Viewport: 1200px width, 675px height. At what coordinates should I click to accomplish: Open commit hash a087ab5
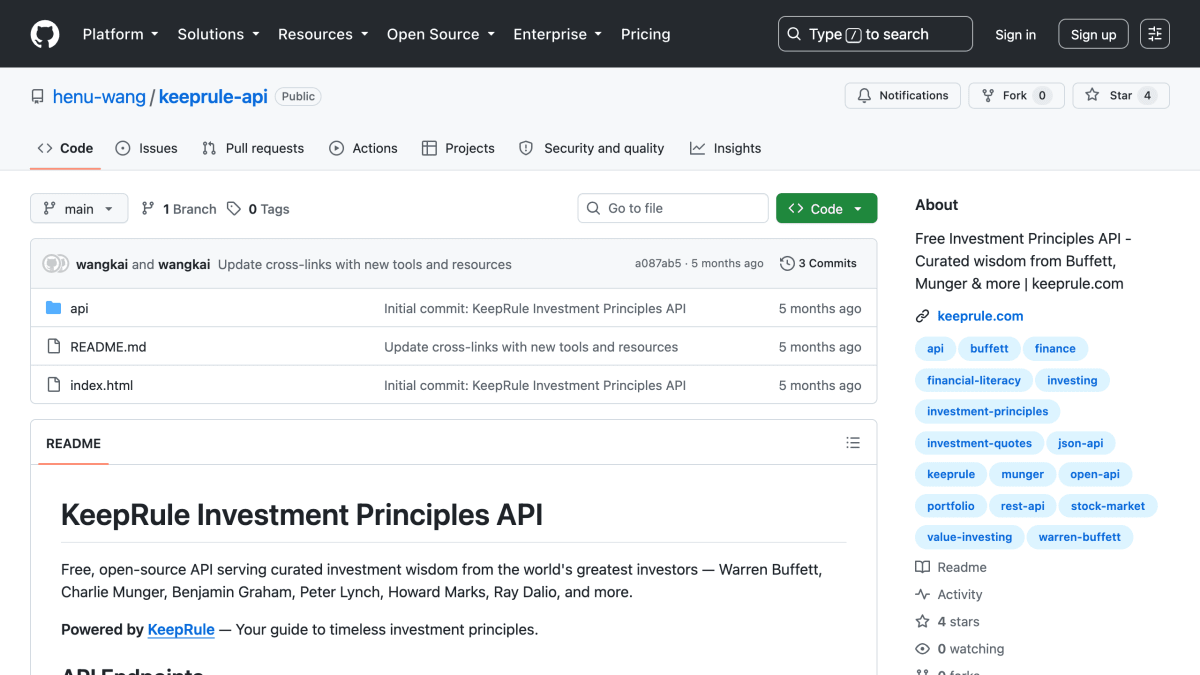click(658, 264)
